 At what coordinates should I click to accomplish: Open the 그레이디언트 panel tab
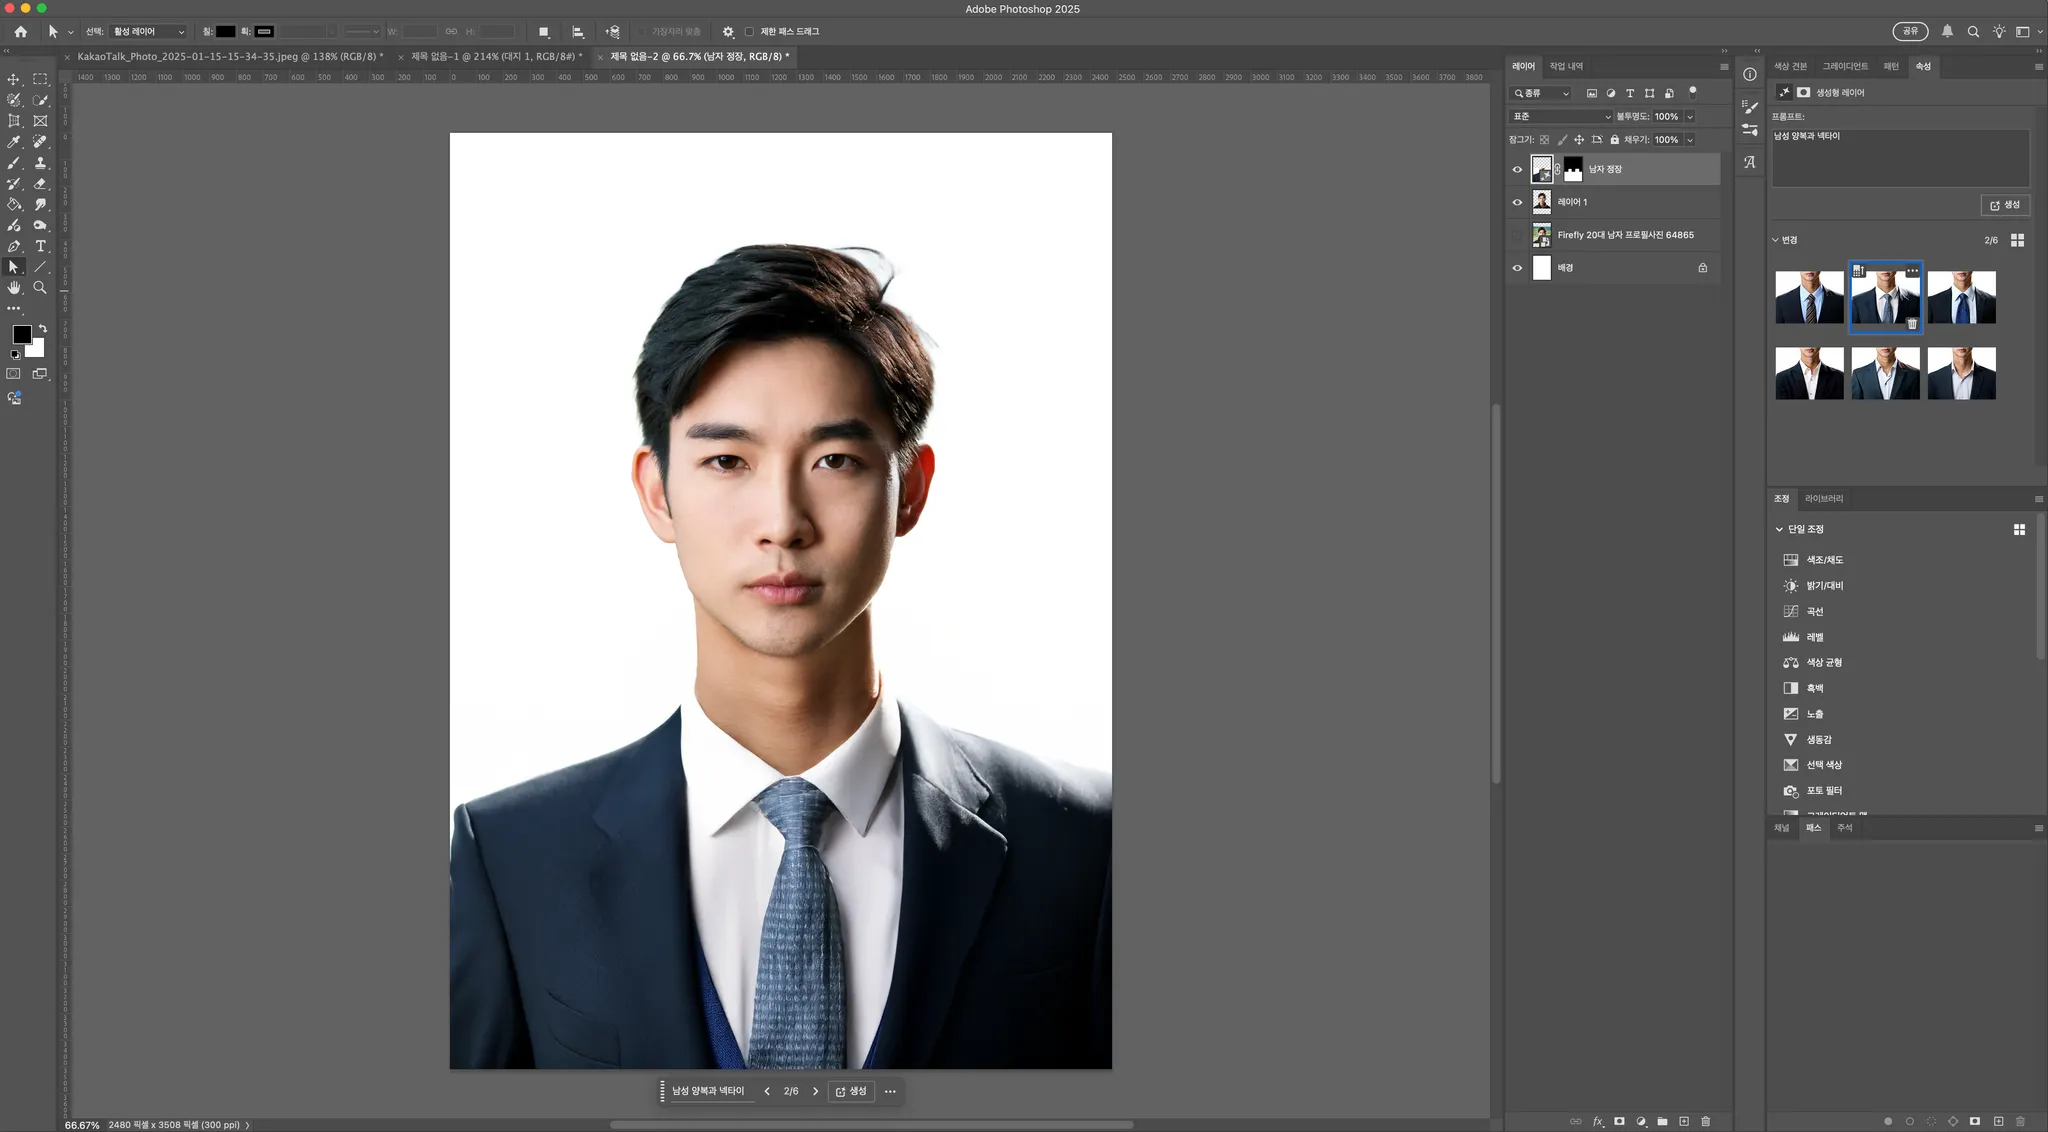(1844, 66)
